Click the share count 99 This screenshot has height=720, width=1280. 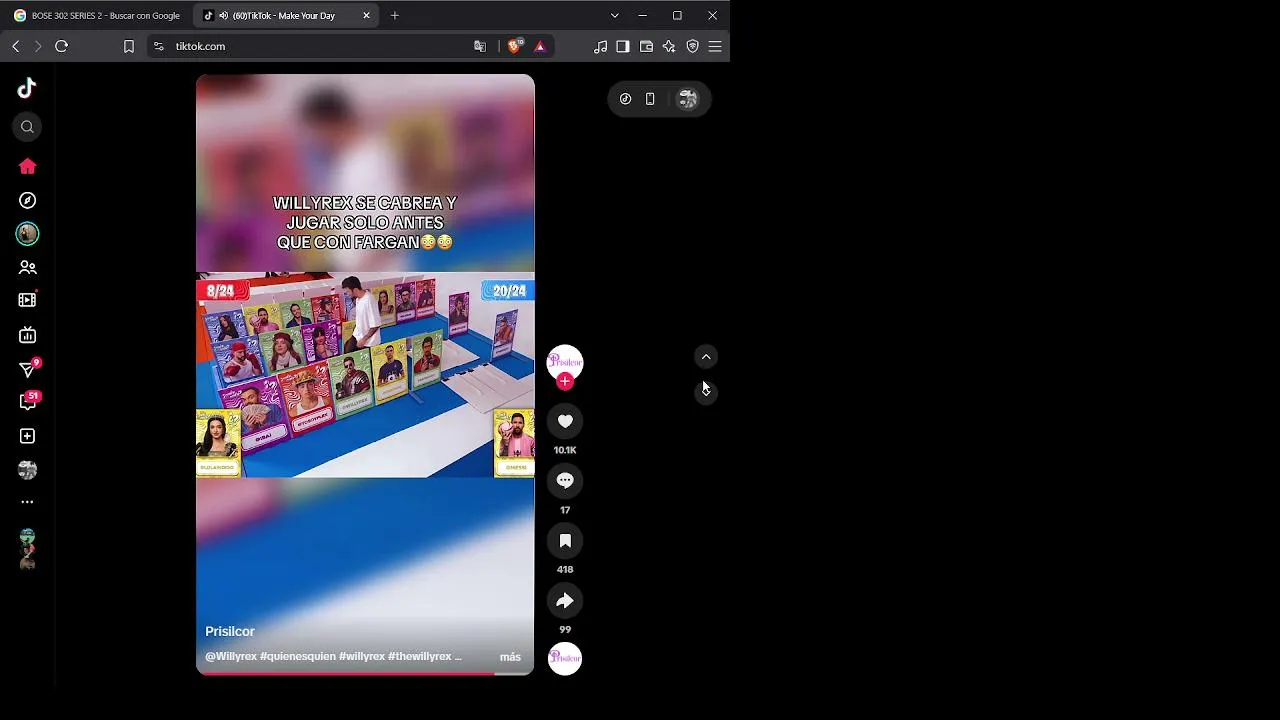(565, 629)
